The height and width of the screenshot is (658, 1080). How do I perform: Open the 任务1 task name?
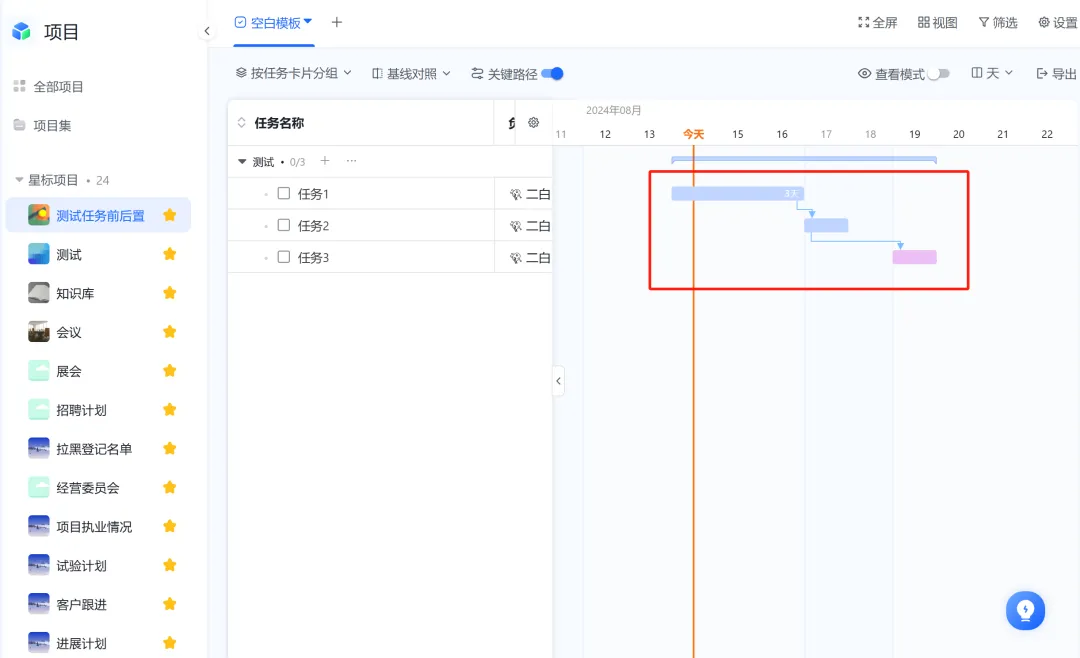pyautogui.click(x=313, y=194)
